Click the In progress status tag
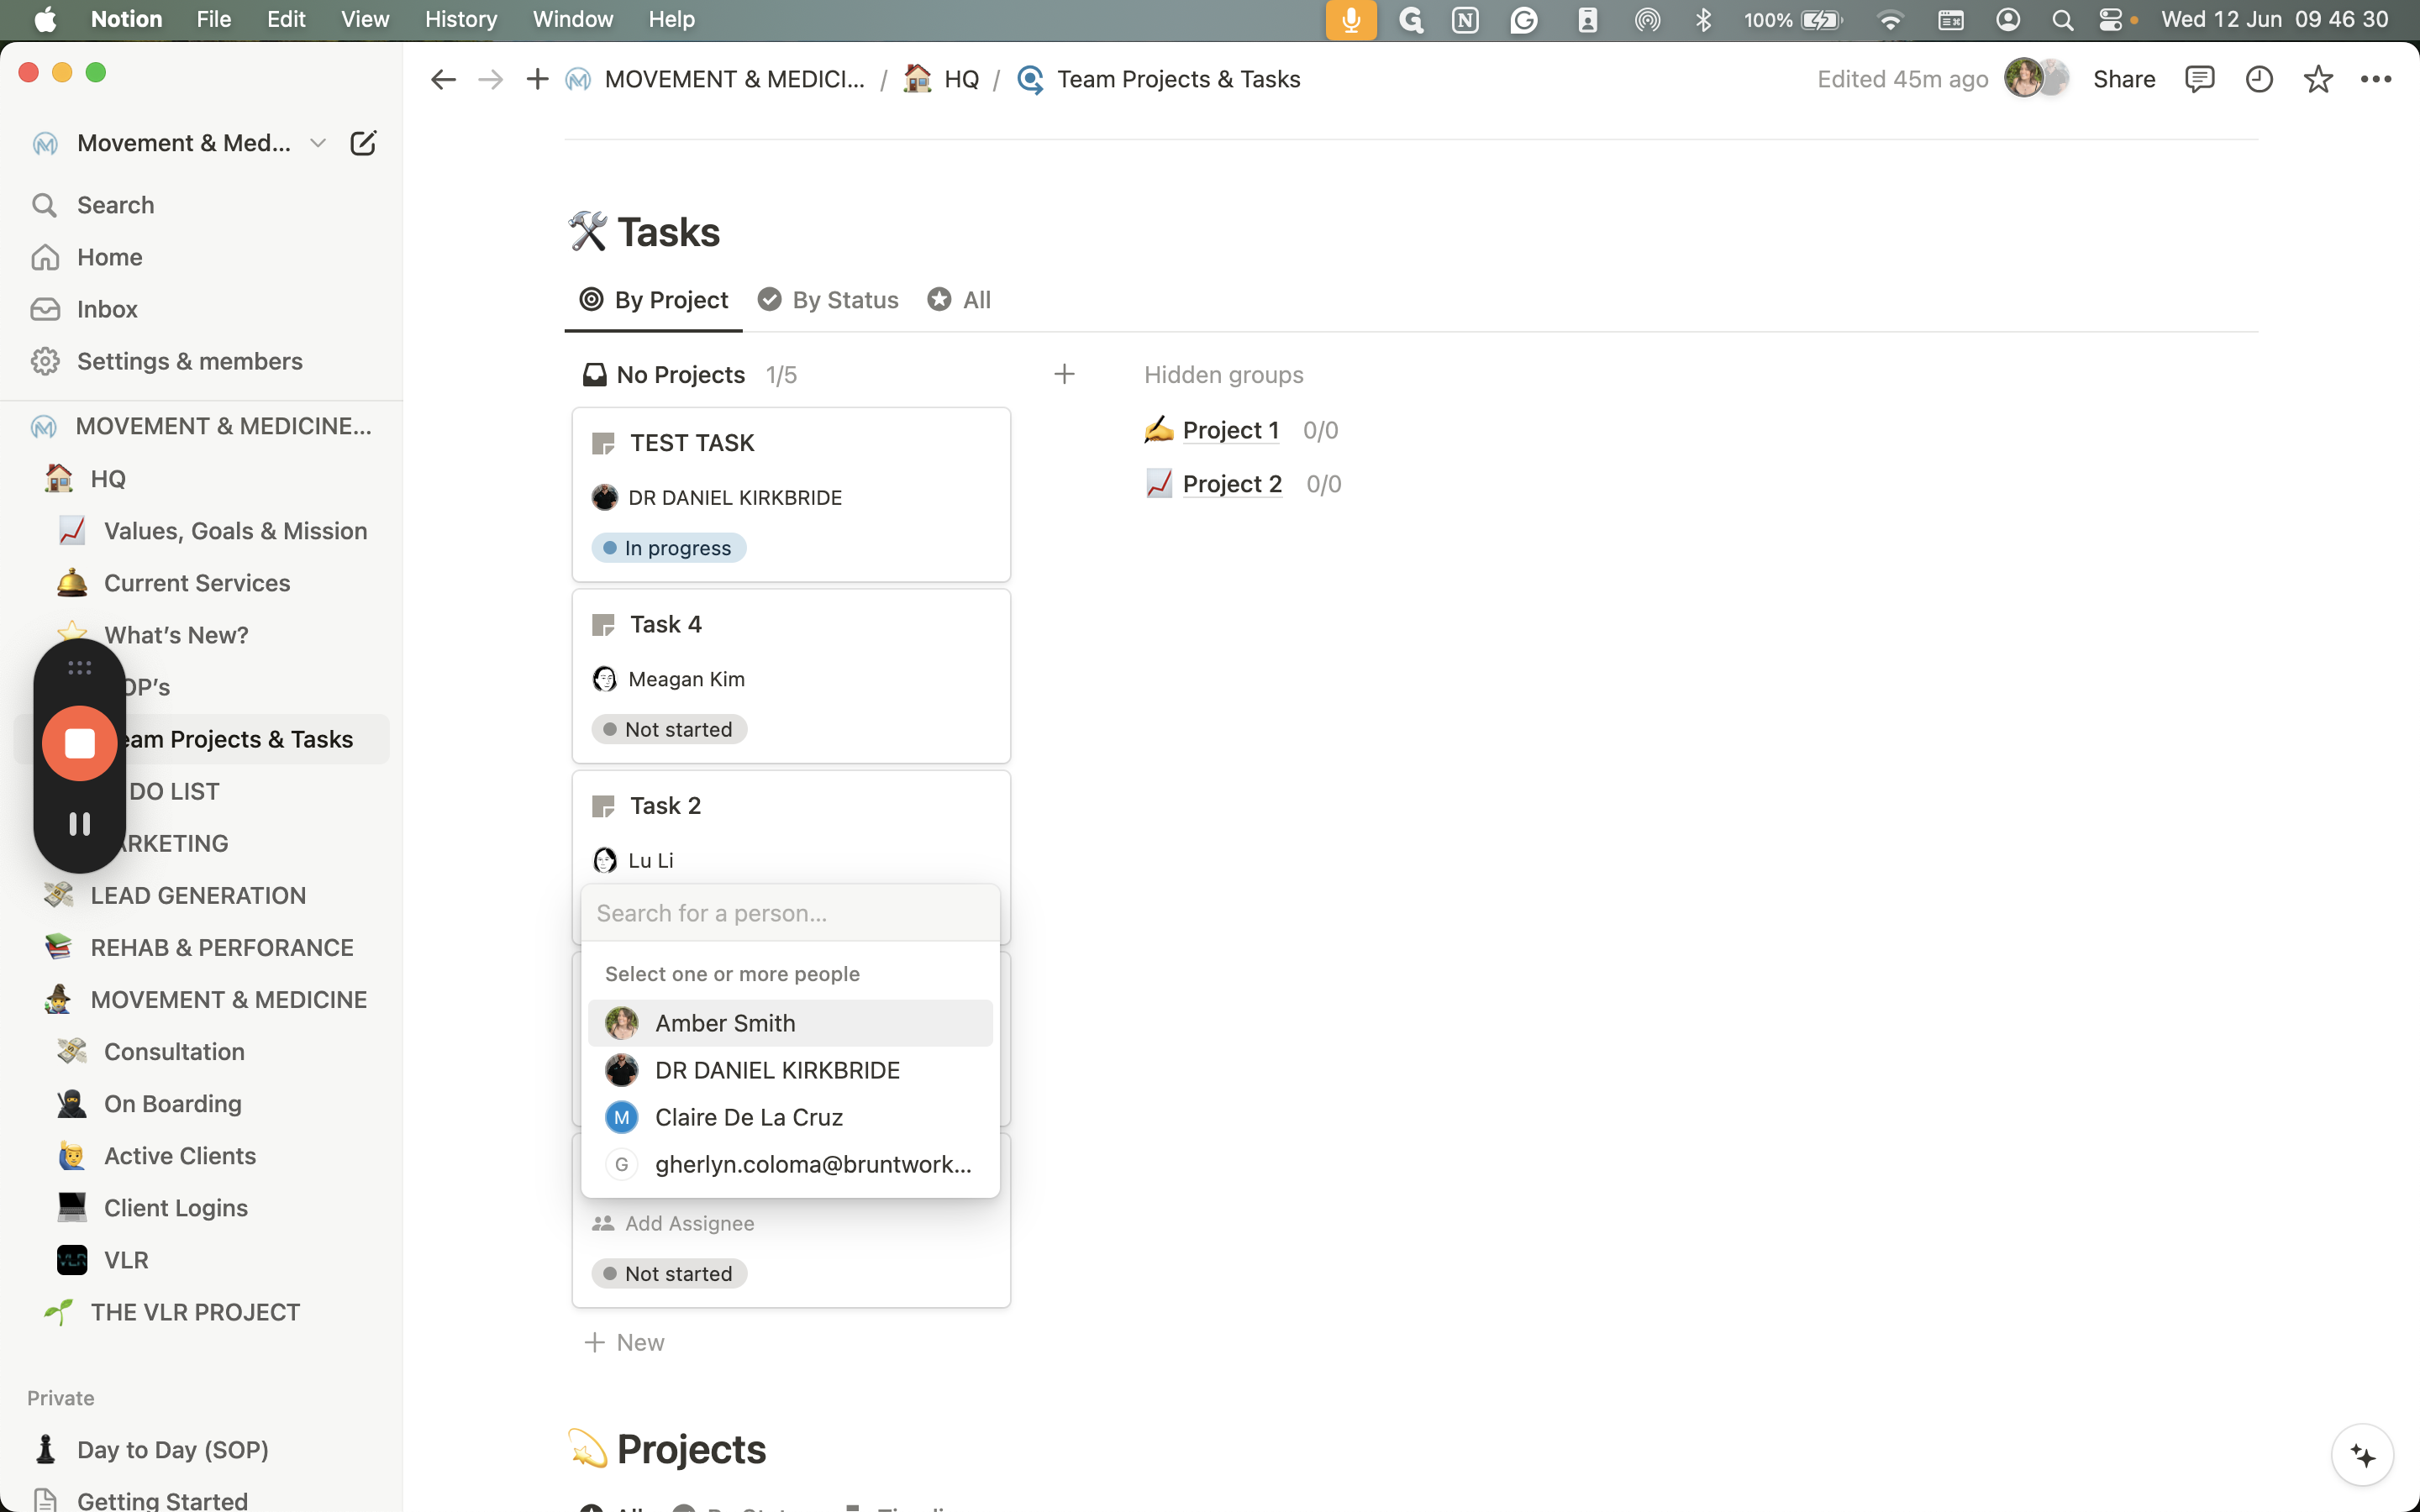The height and width of the screenshot is (1512, 2420). click(x=668, y=548)
